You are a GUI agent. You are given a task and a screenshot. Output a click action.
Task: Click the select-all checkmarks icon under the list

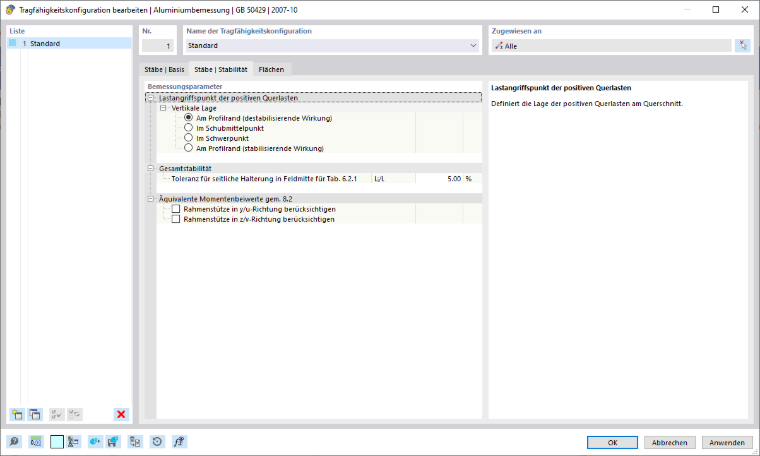pos(57,414)
